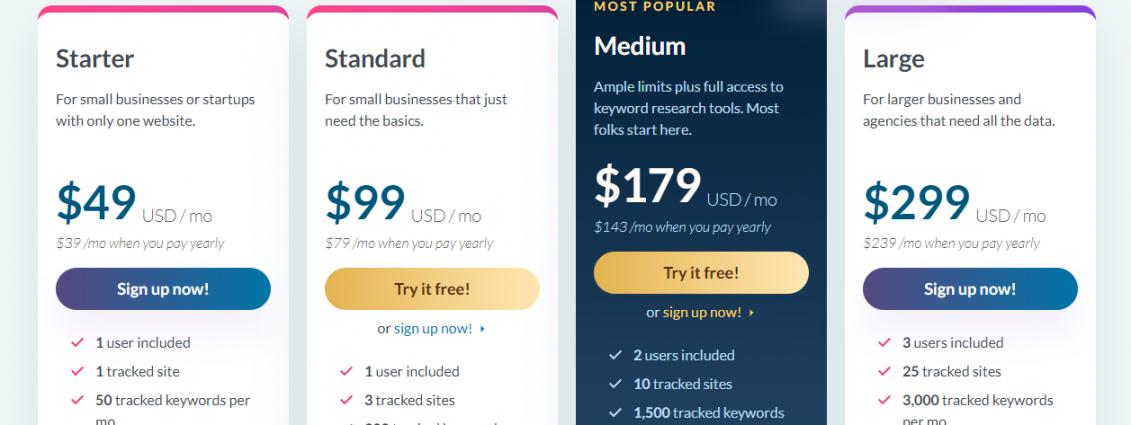
Task: Click Try it free in the Medium plan
Action: (x=701, y=273)
